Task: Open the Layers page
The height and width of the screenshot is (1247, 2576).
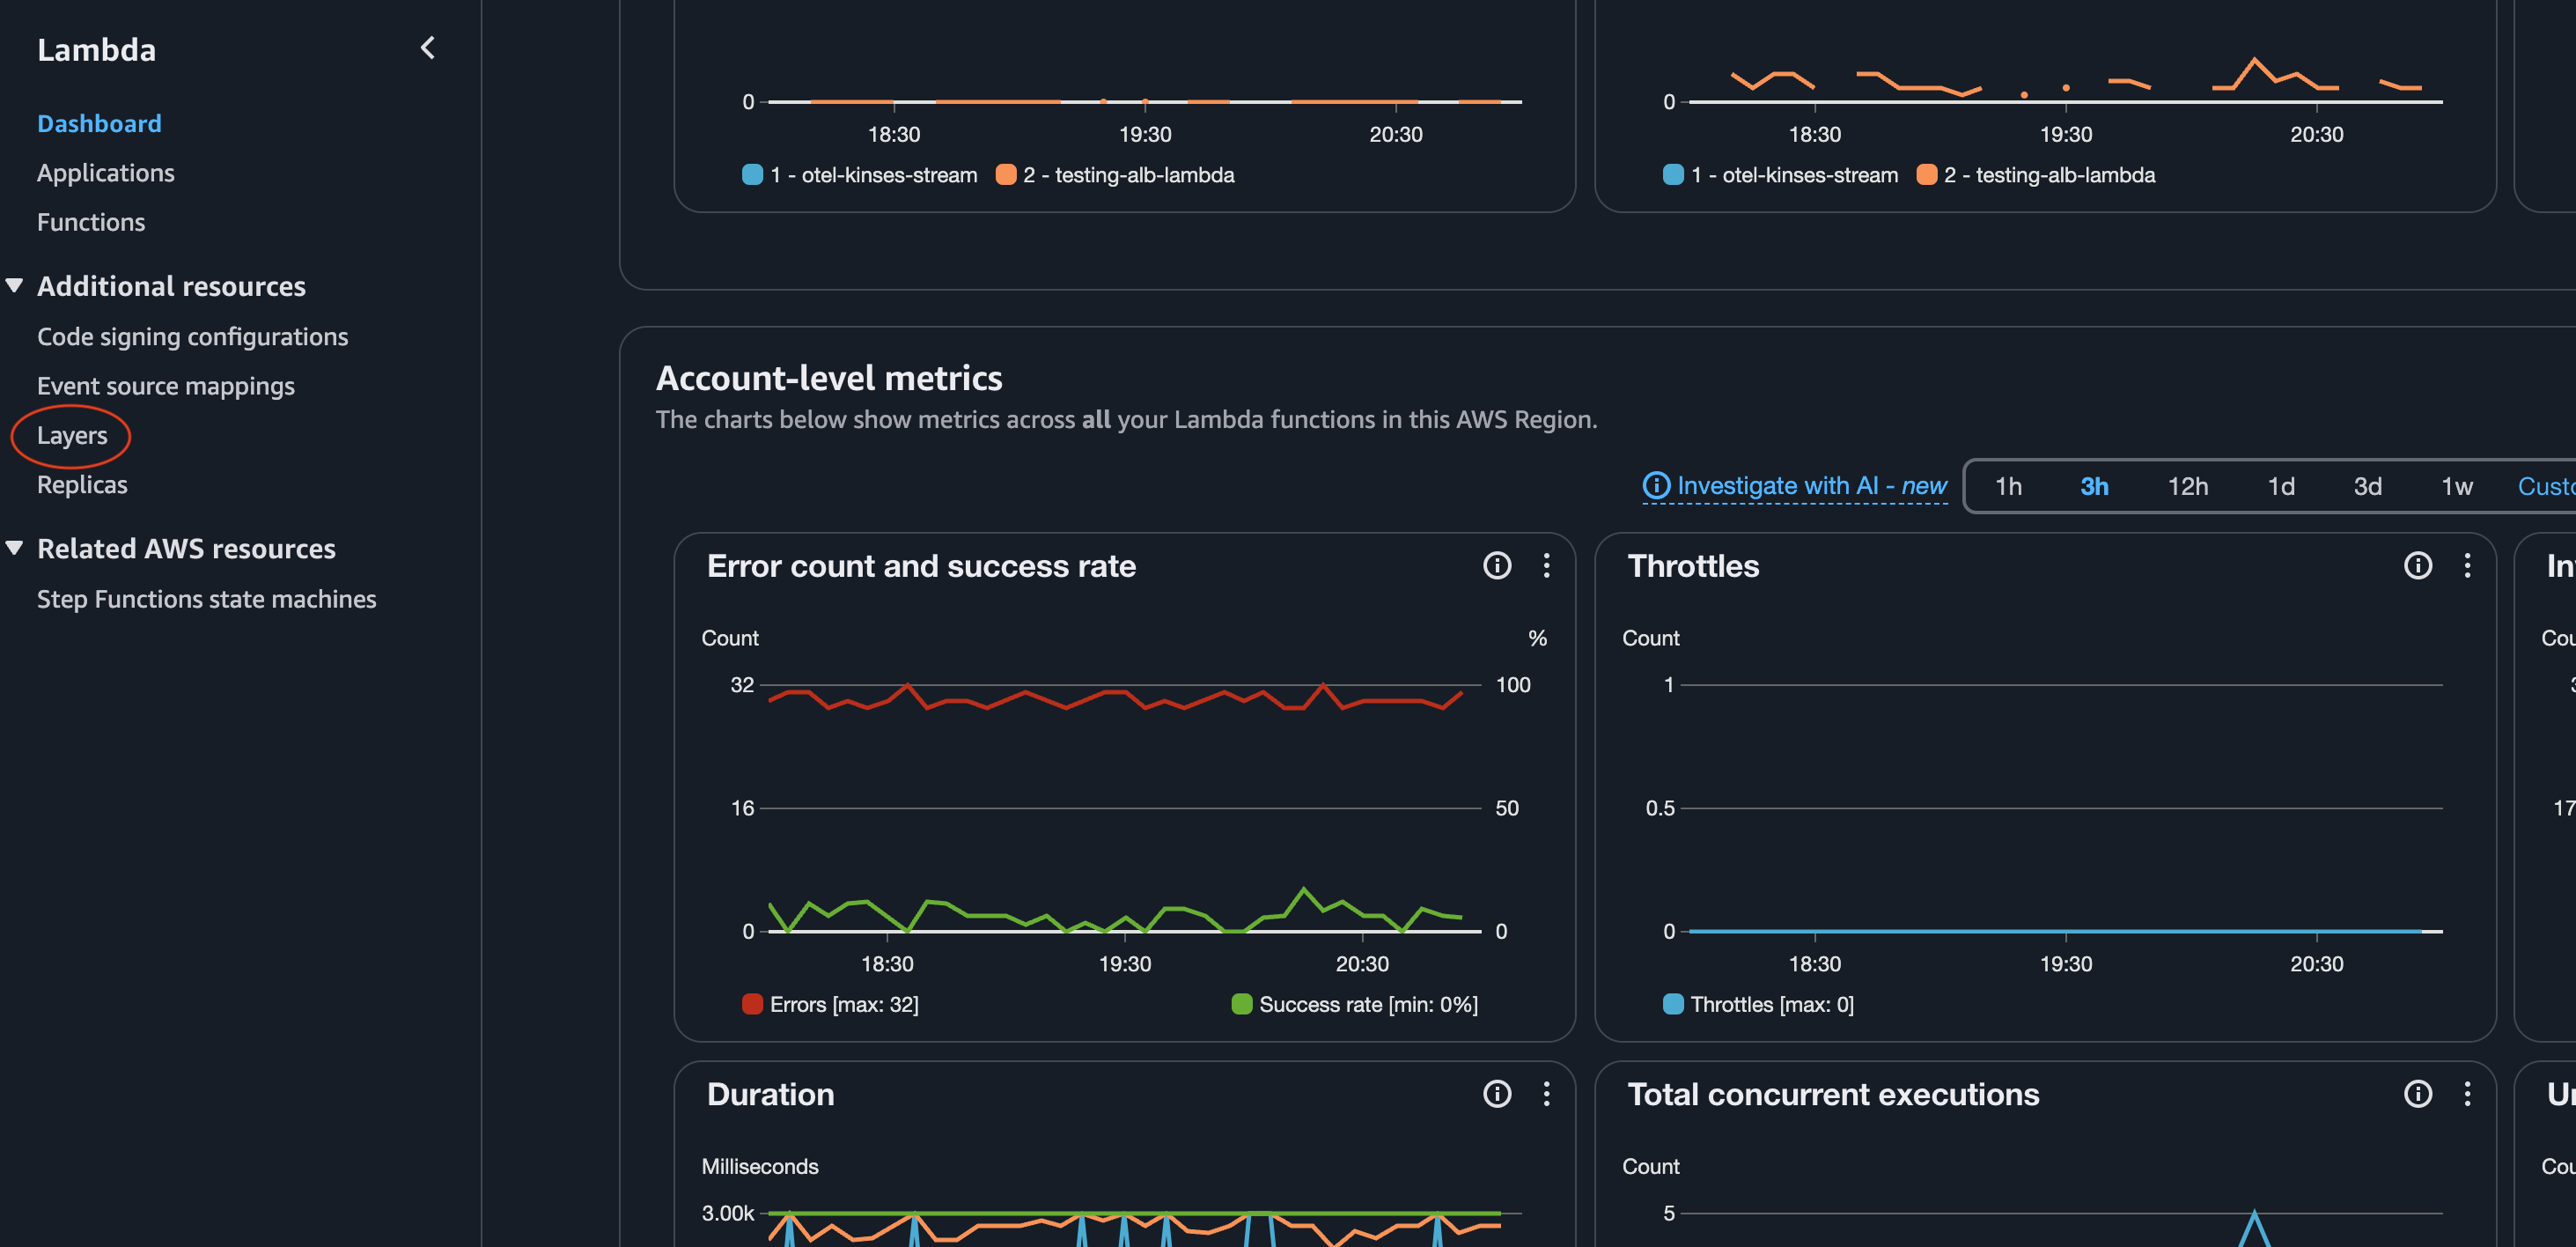Action: pyautogui.click(x=72, y=435)
